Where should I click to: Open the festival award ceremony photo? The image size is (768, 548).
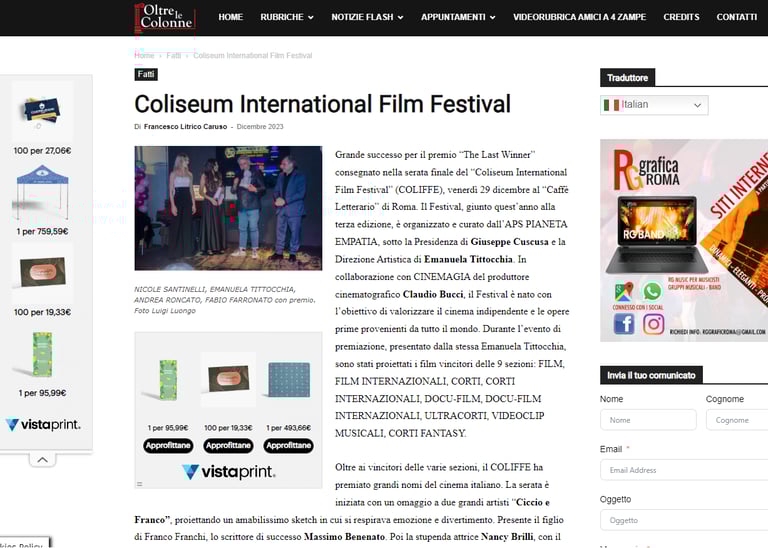[228, 208]
